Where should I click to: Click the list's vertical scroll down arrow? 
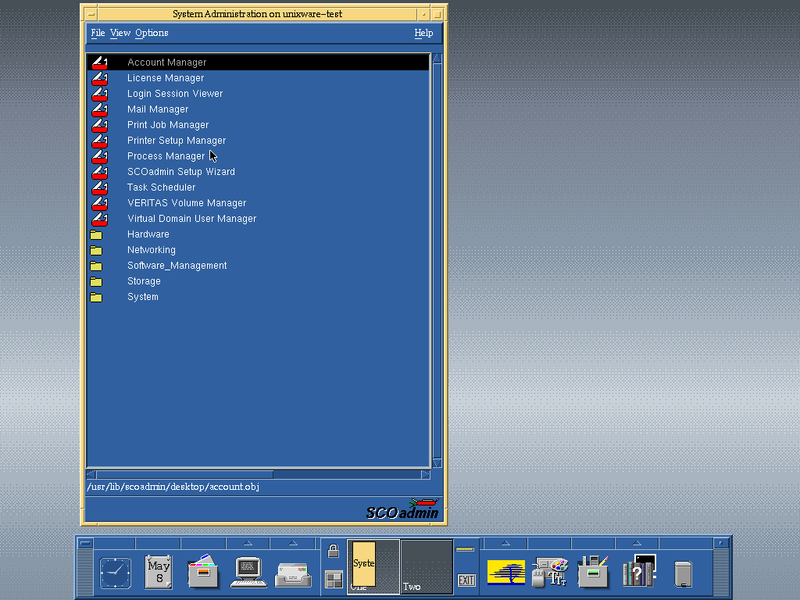tap(437, 463)
